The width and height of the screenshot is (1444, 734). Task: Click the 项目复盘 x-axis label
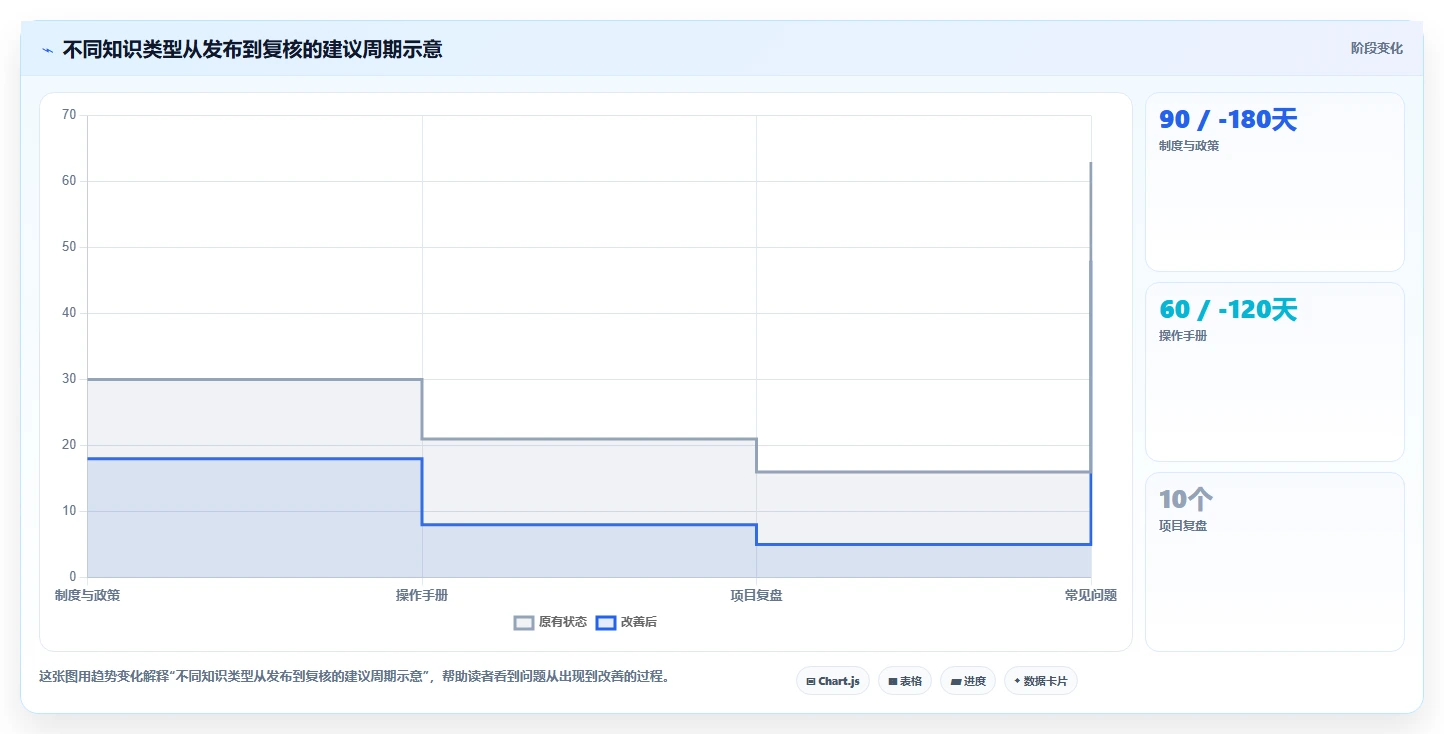756,595
